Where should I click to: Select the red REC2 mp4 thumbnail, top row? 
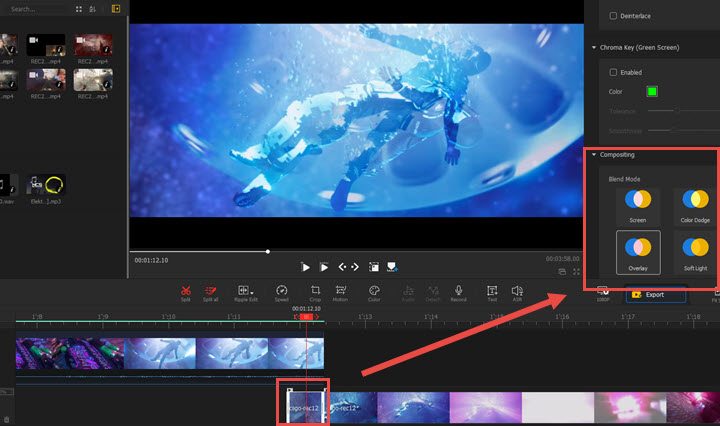click(x=93, y=45)
